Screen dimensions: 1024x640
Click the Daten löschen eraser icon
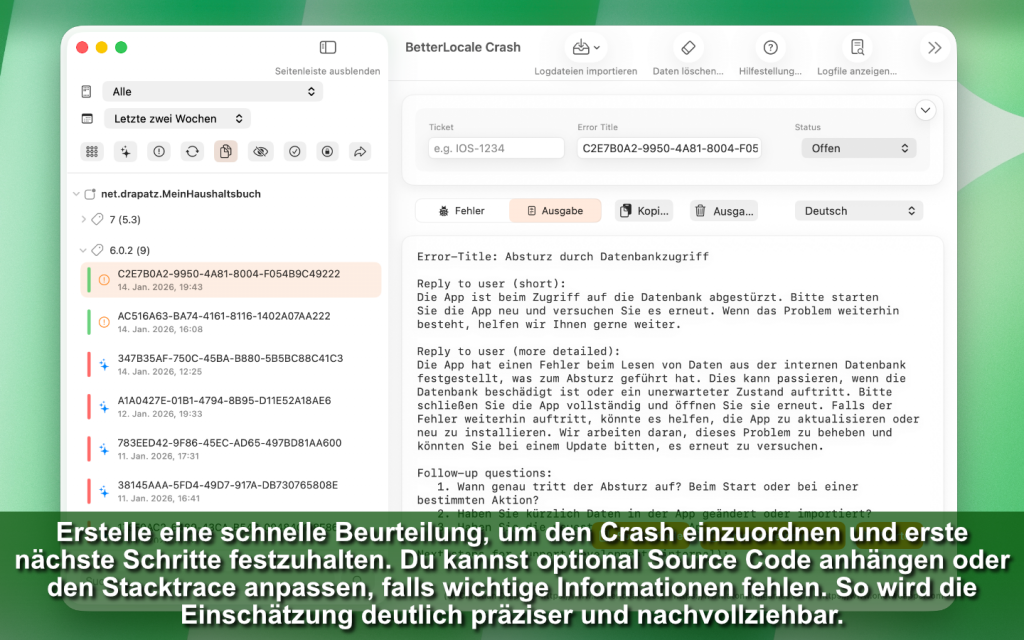[687, 48]
